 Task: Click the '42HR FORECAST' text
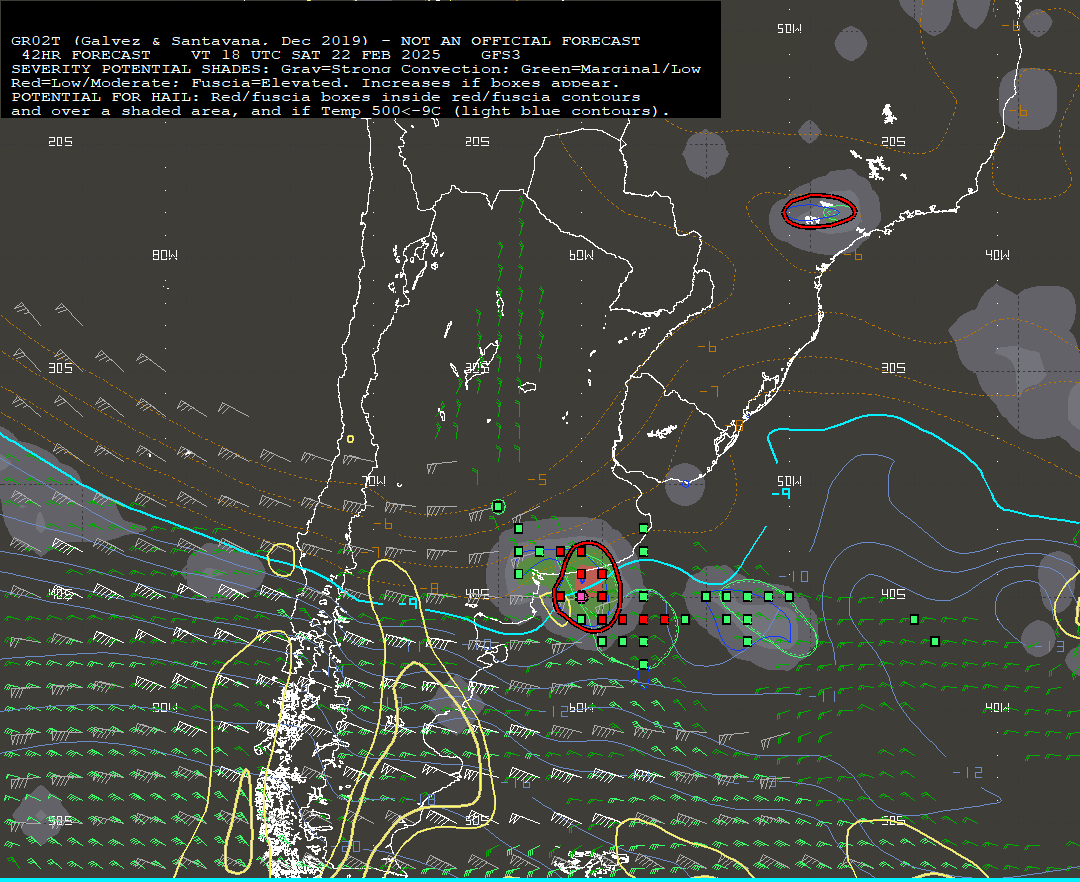click(x=86, y=55)
